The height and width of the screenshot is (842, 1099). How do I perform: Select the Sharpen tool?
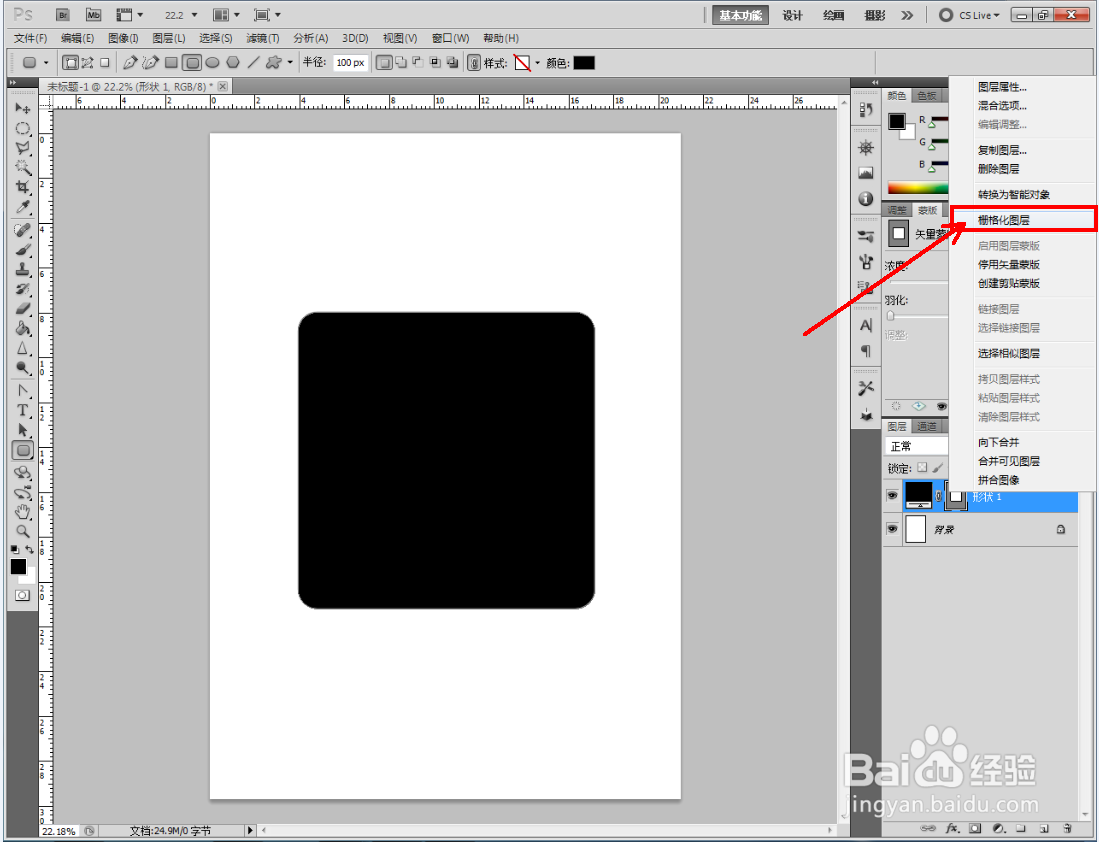pyautogui.click(x=22, y=348)
